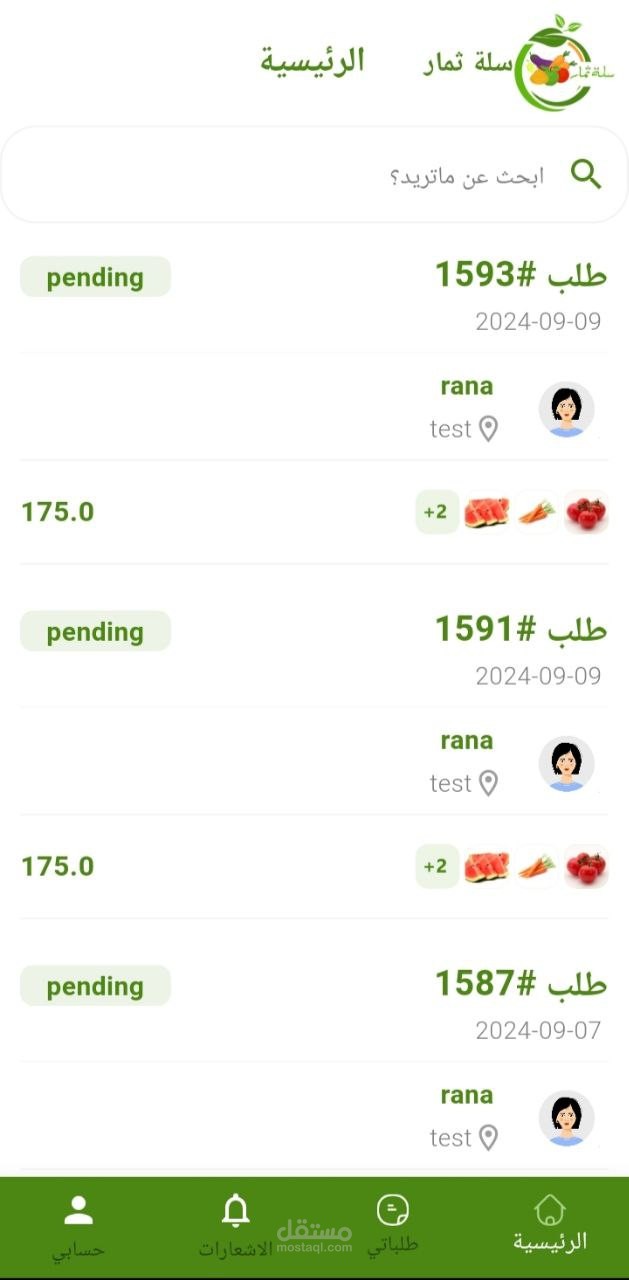This screenshot has height=1280, width=629.
Task: Tap rana's avatar in order 1593
Action: (x=567, y=409)
